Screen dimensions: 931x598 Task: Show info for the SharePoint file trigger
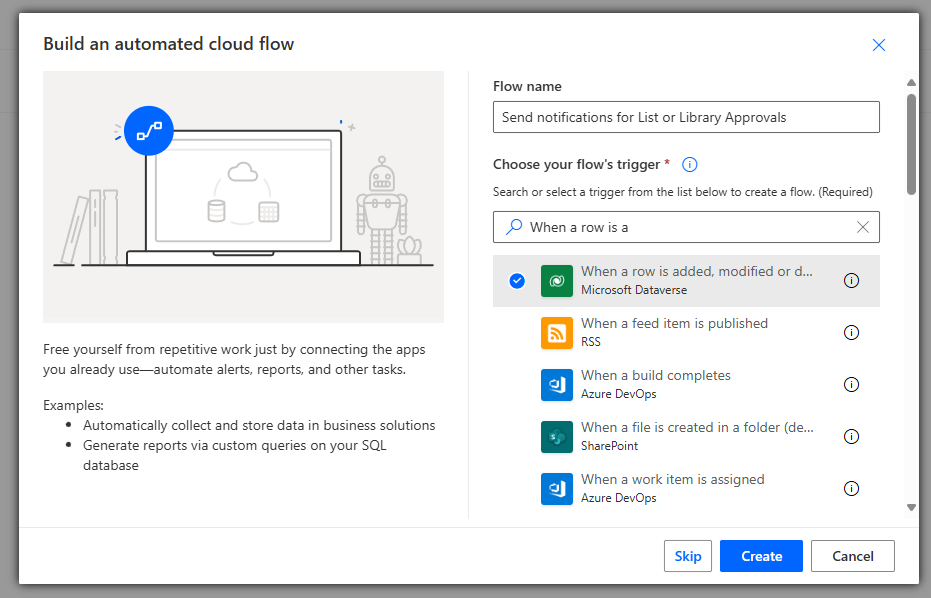851,436
